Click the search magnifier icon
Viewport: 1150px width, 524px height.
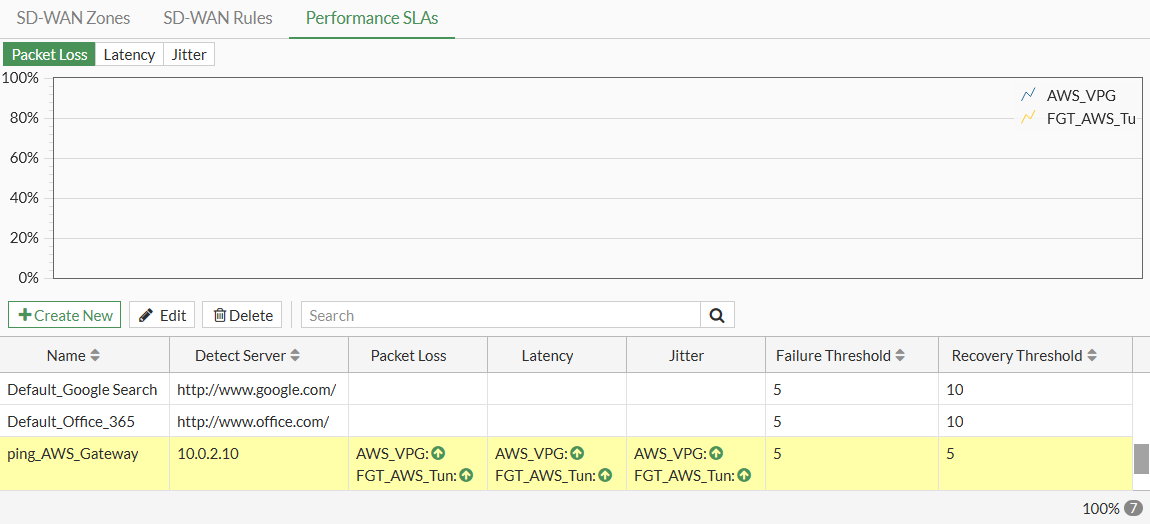717,315
